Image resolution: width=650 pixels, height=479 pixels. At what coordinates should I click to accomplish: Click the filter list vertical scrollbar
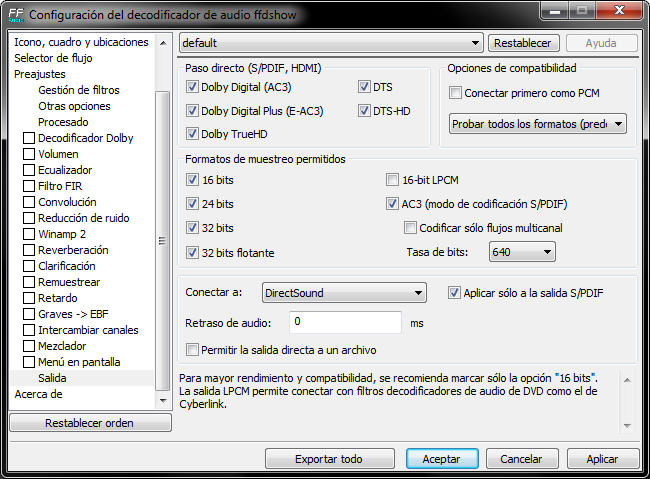[x=163, y=240]
